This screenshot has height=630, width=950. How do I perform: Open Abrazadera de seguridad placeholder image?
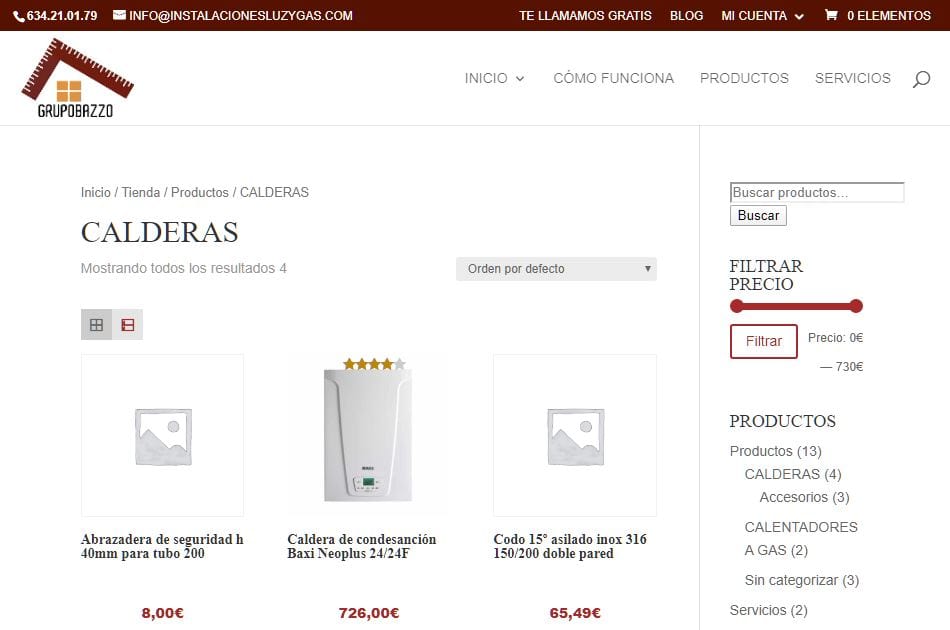pos(162,436)
